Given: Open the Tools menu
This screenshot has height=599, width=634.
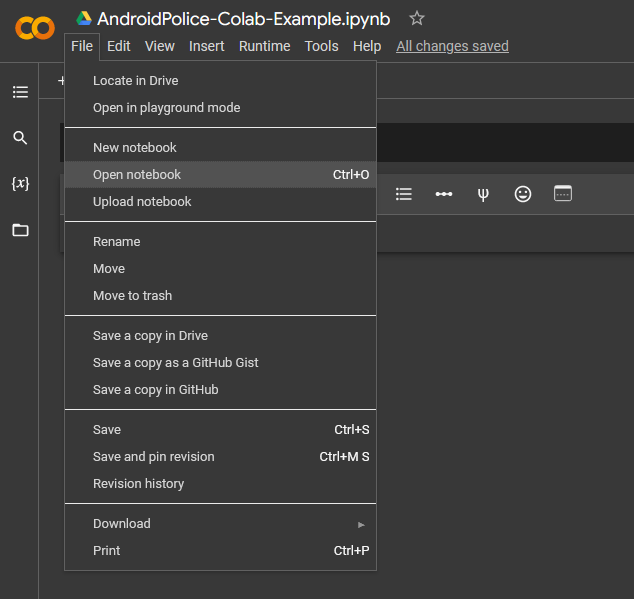Looking at the screenshot, I should 321,46.
